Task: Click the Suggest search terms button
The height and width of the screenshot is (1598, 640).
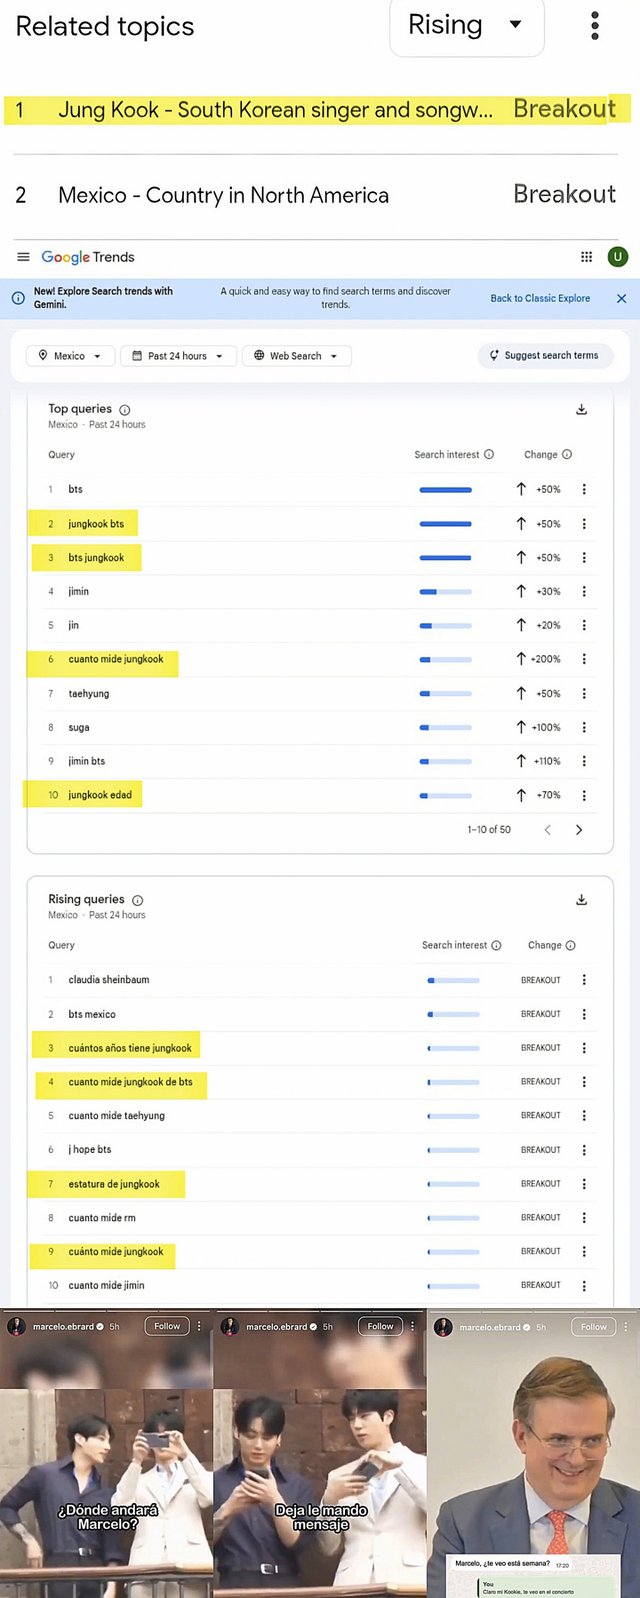Action: pyautogui.click(x=545, y=356)
